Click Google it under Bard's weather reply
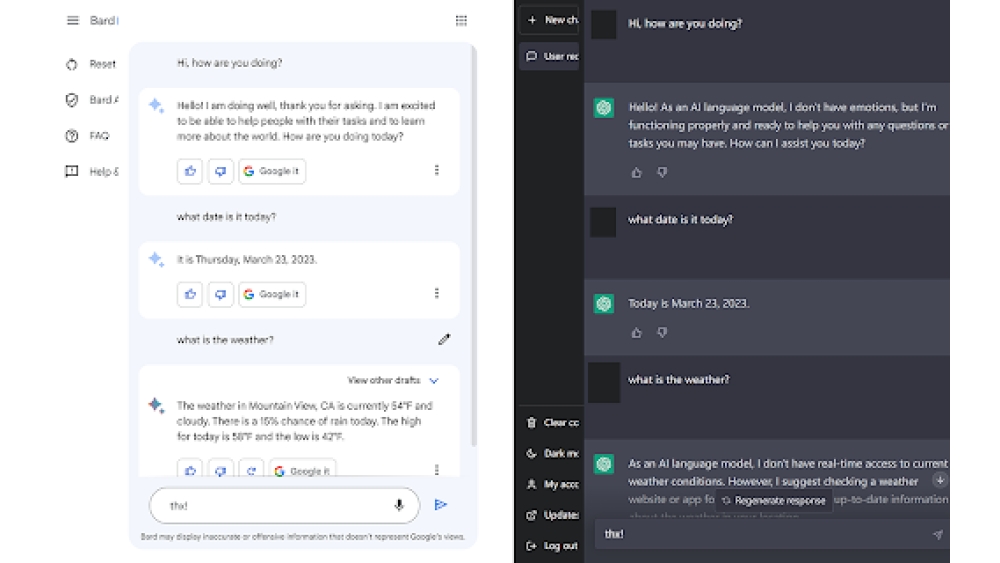This screenshot has width=1000, height=563. click(x=302, y=469)
